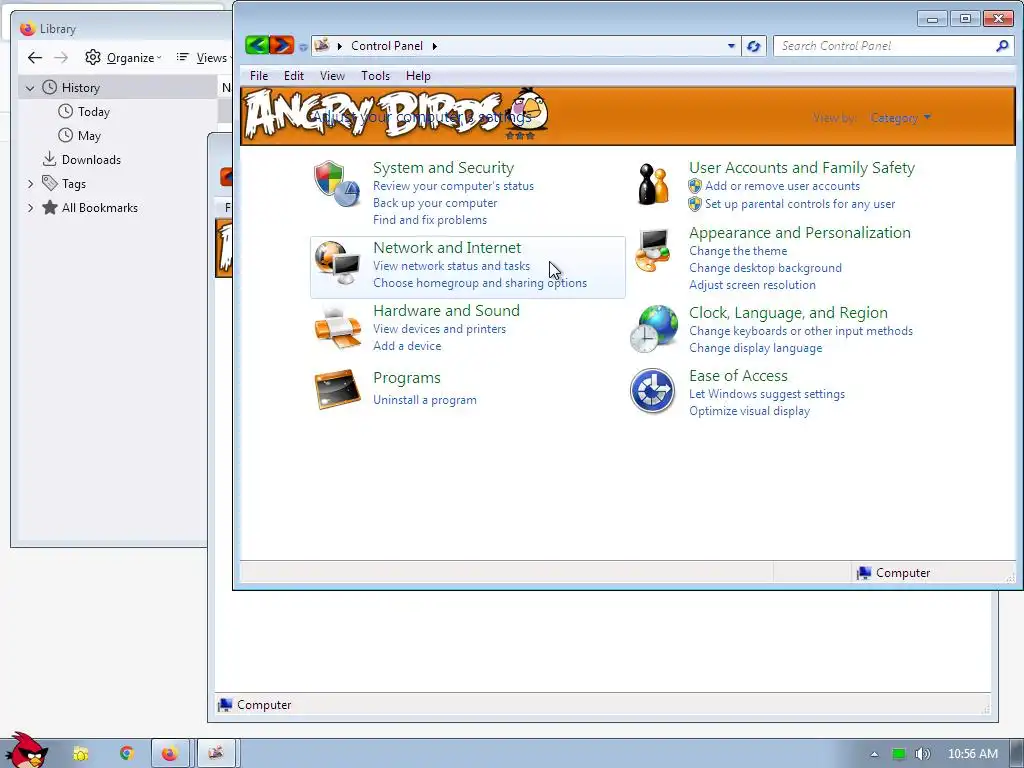Open the User Accounts chess pawns icon
This screenshot has width=1024, height=768.
pos(653,184)
